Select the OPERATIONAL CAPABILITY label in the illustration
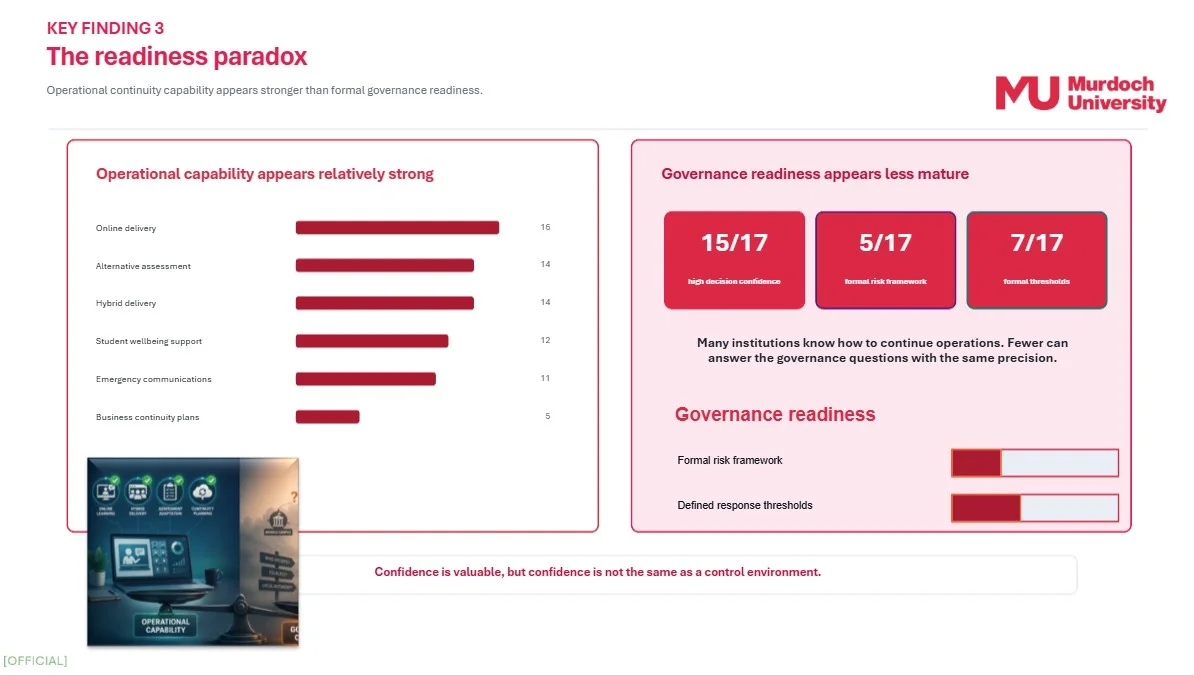 coord(165,626)
